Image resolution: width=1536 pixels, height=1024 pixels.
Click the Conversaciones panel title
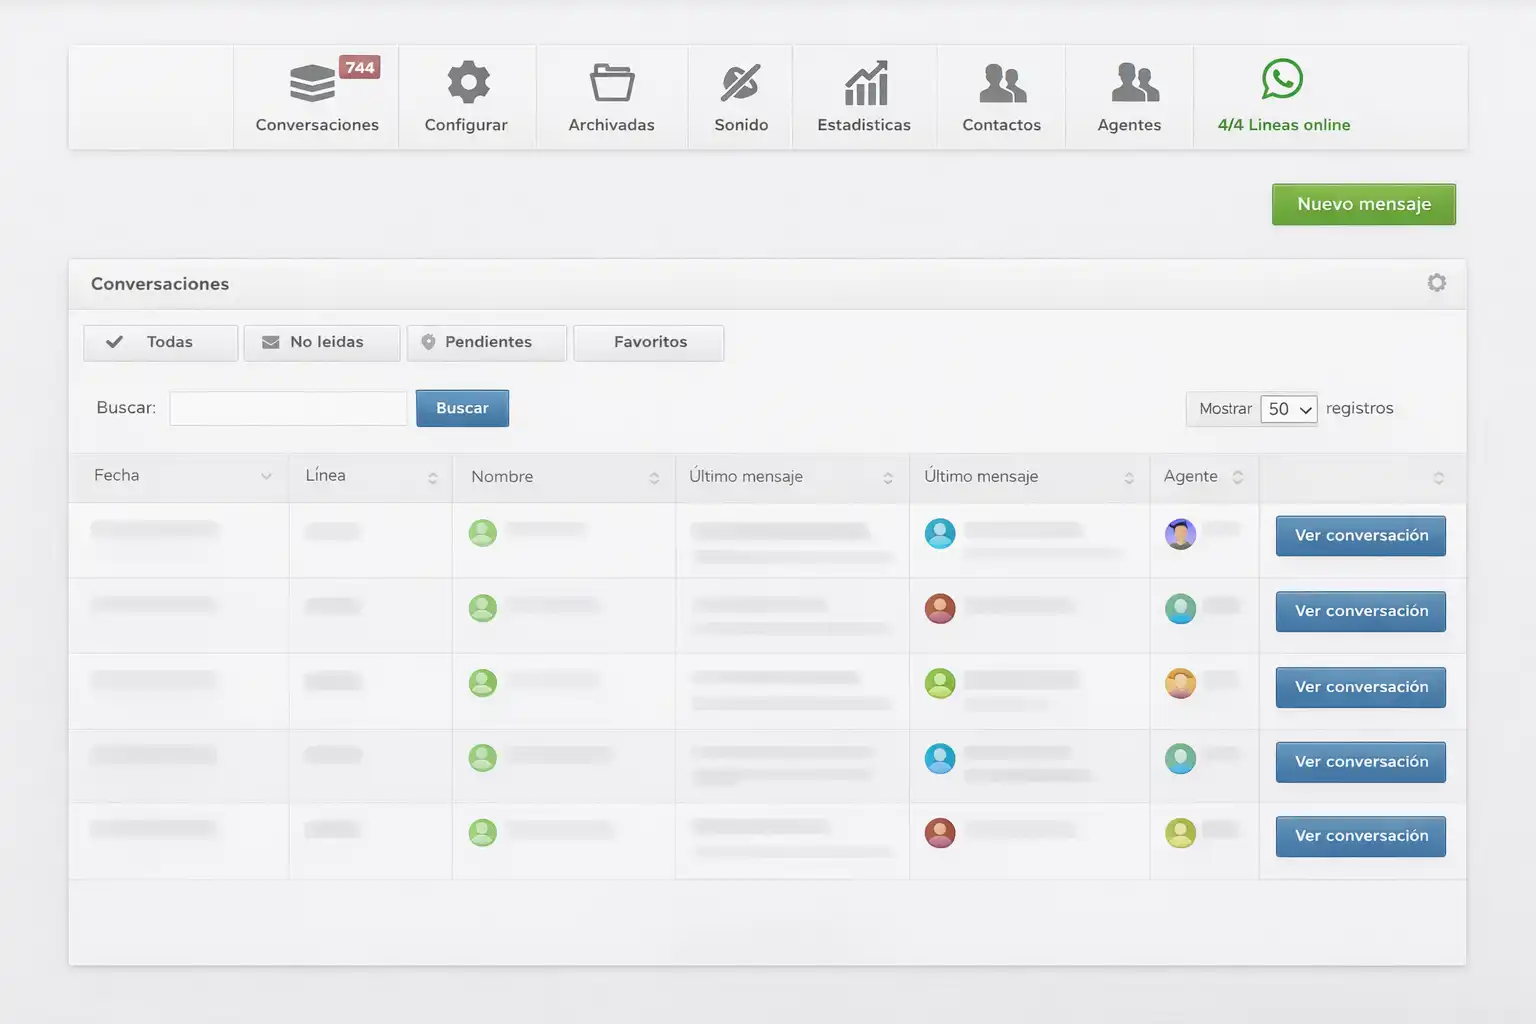point(160,284)
